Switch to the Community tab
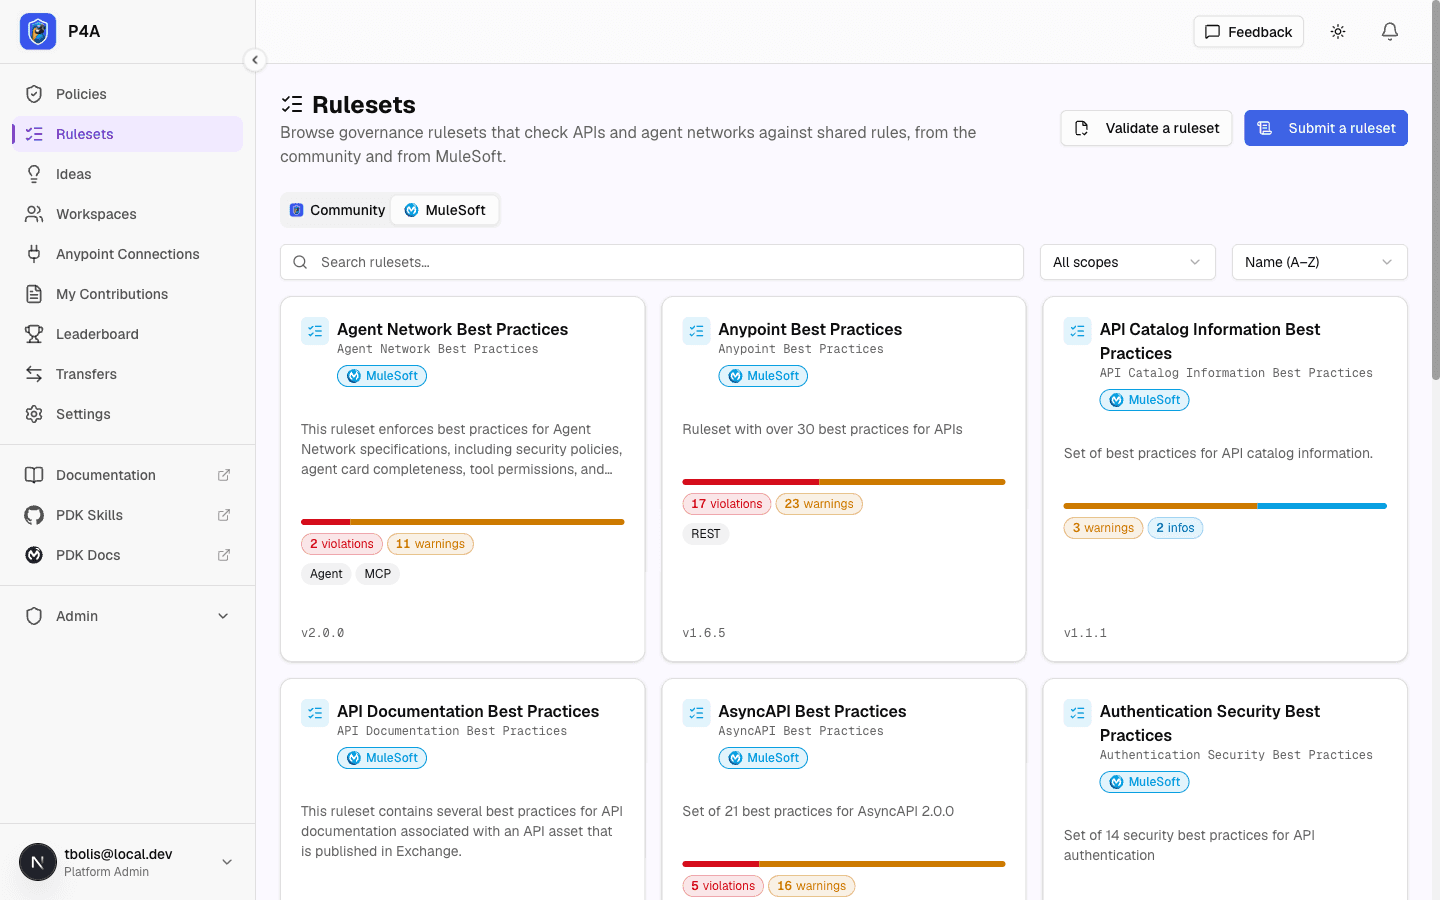Viewport: 1440px width, 900px height. pyautogui.click(x=337, y=210)
